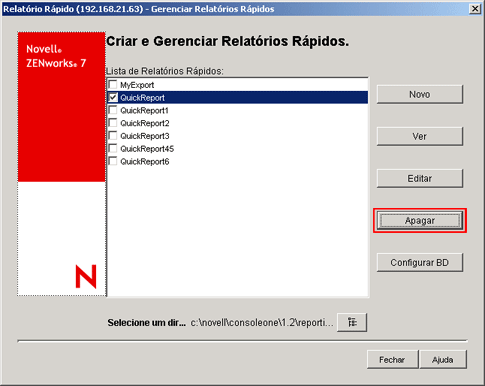
Task: Click the Editar button
Action: tap(420, 178)
